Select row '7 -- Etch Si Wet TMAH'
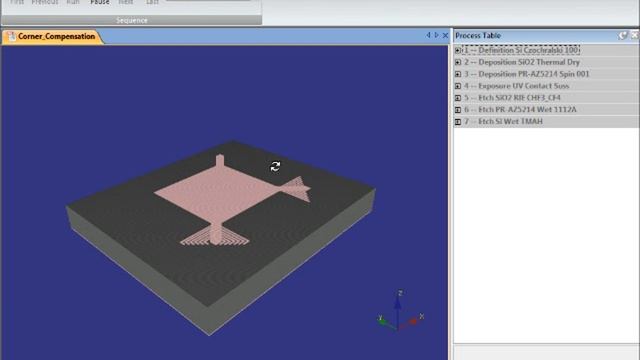The height and width of the screenshot is (360, 640). pyautogui.click(x=546, y=121)
